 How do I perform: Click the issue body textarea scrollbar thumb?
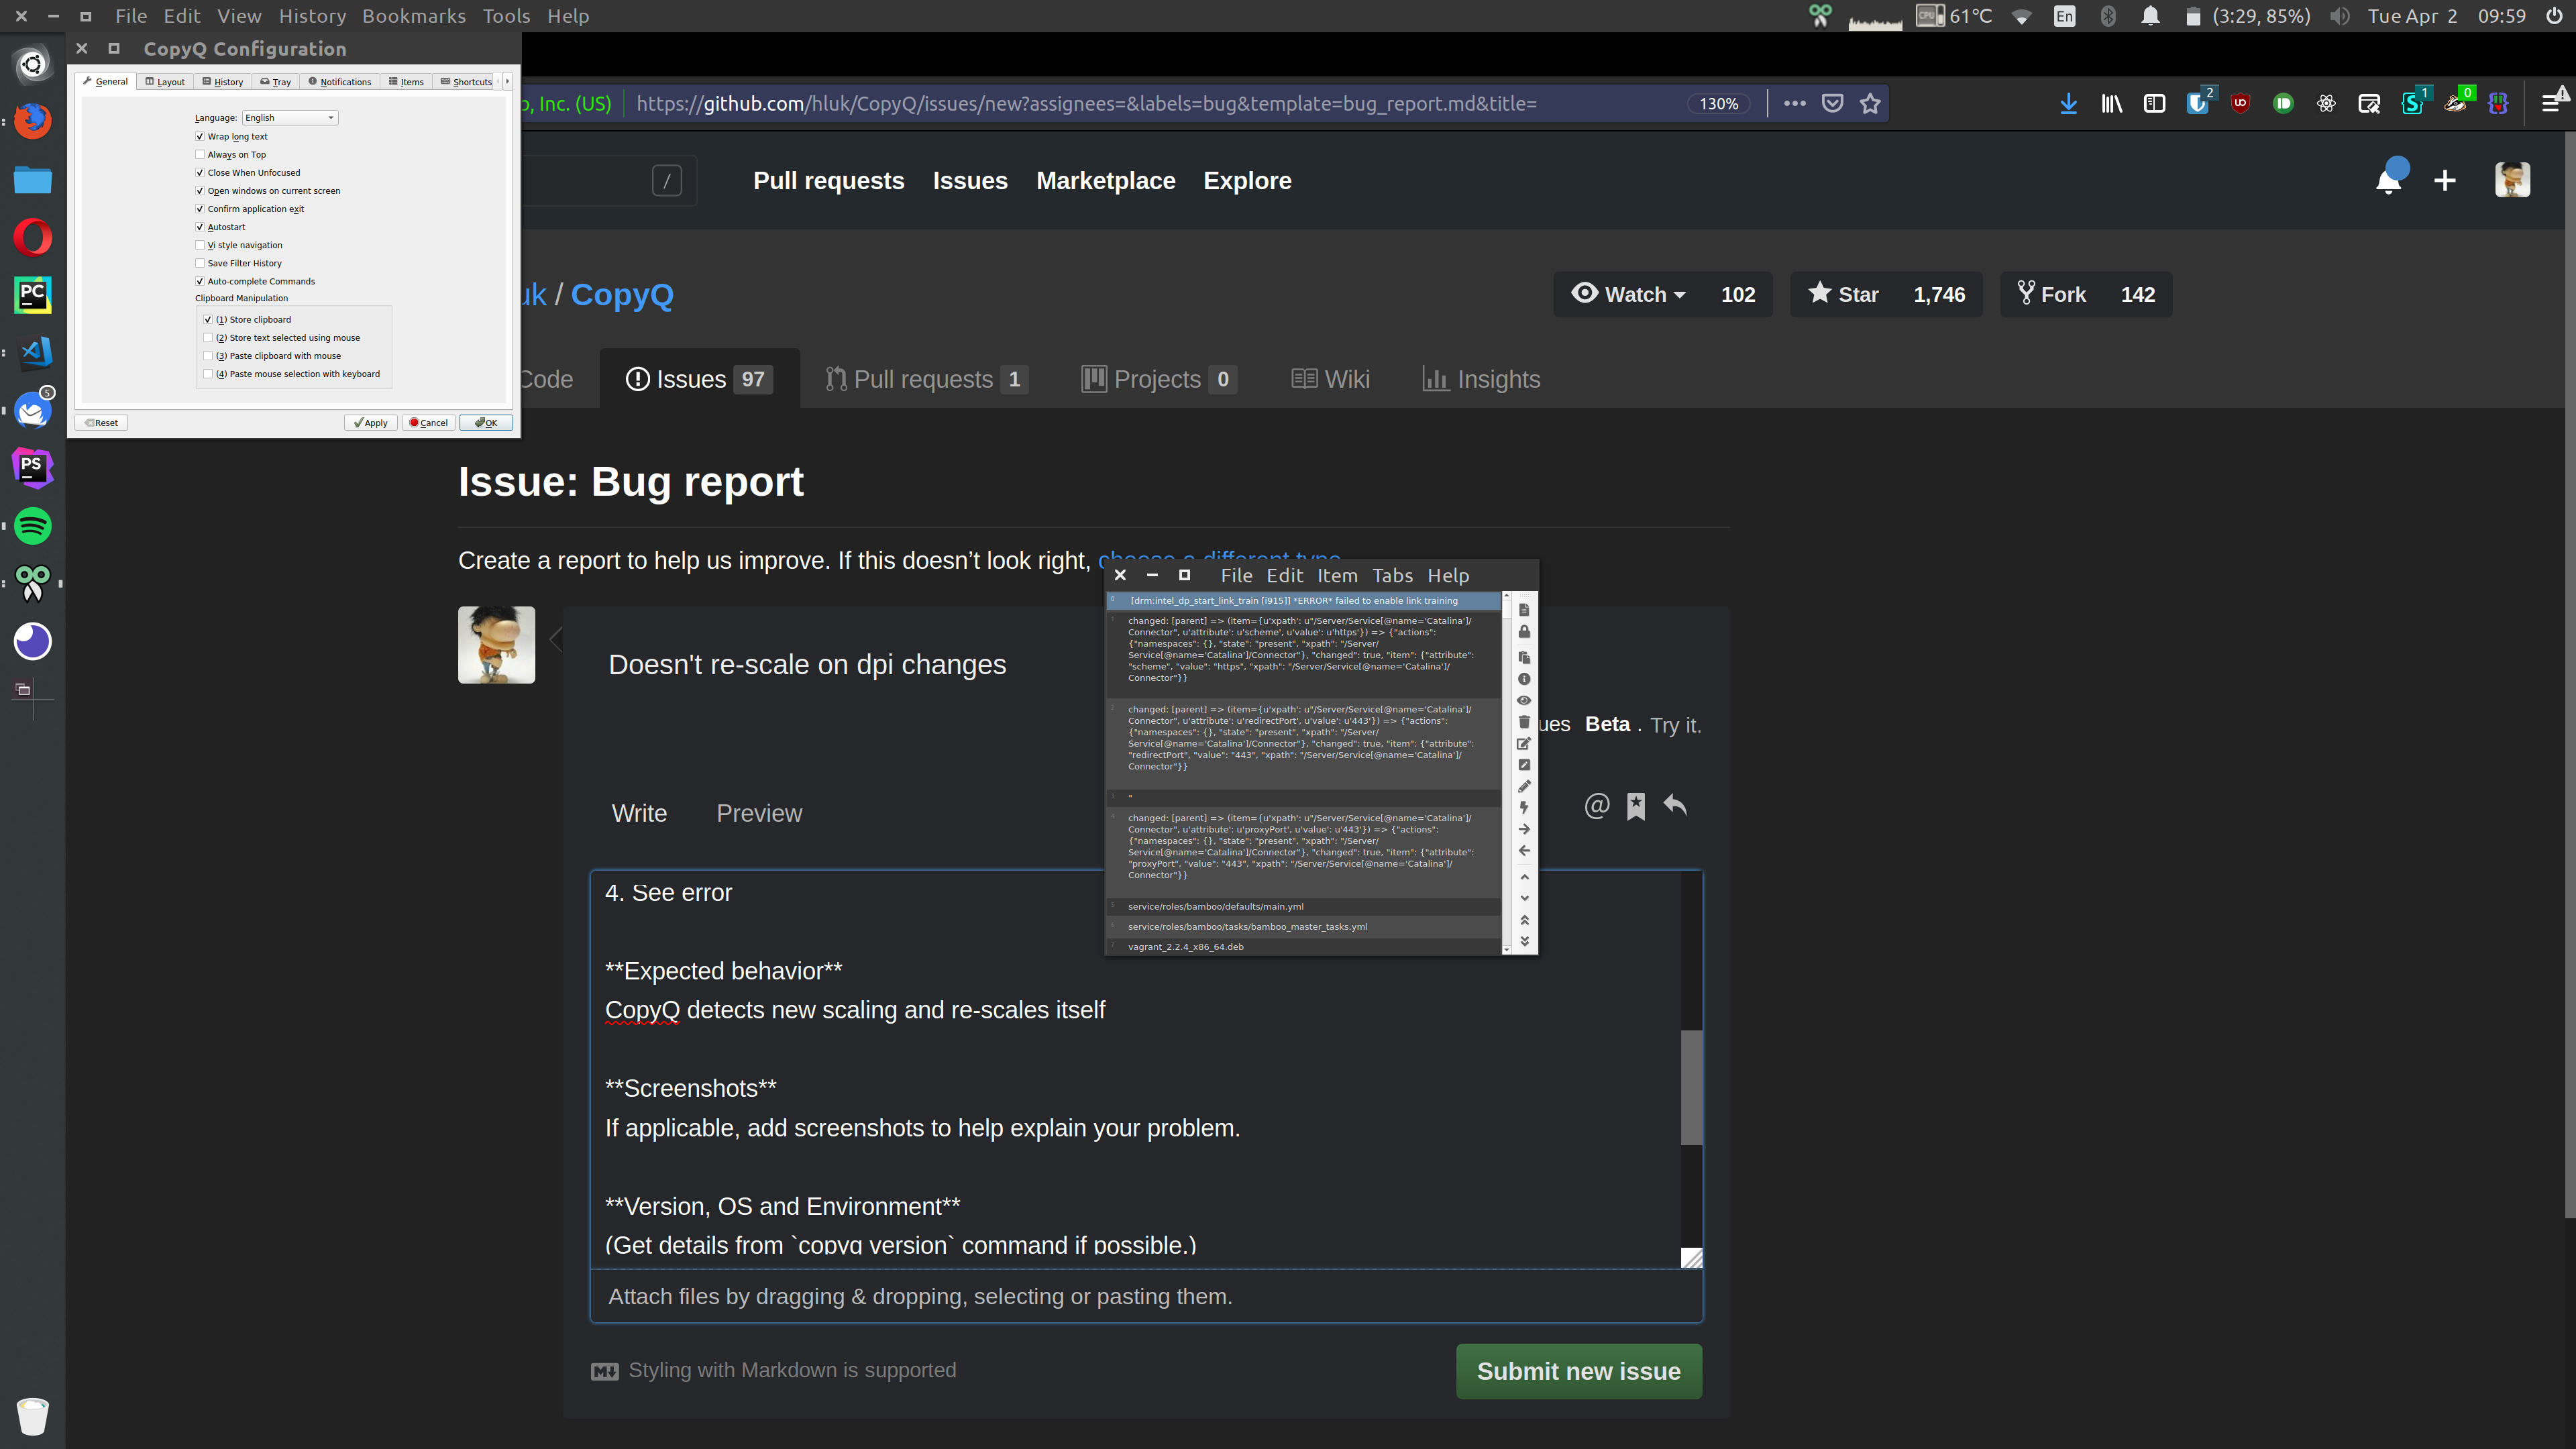1691,1087
